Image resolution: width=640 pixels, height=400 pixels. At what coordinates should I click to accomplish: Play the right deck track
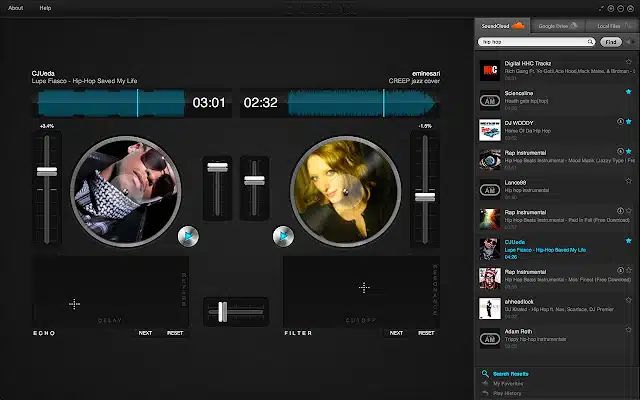(x=283, y=236)
